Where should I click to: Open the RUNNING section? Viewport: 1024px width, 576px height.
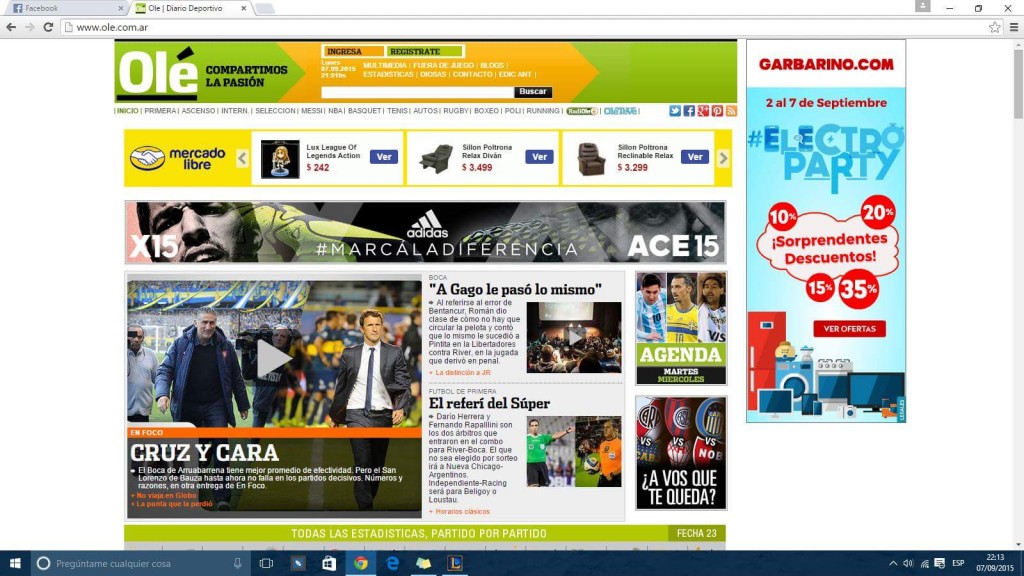tap(543, 111)
